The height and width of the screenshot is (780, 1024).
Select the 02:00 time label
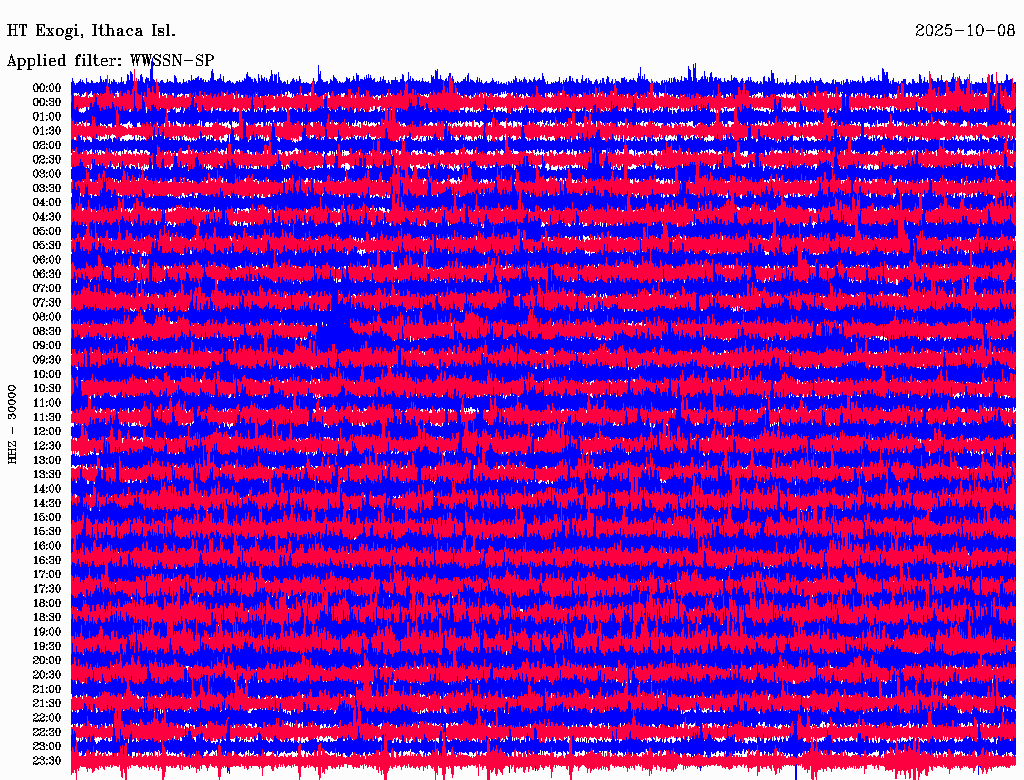pyautogui.click(x=47, y=145)
